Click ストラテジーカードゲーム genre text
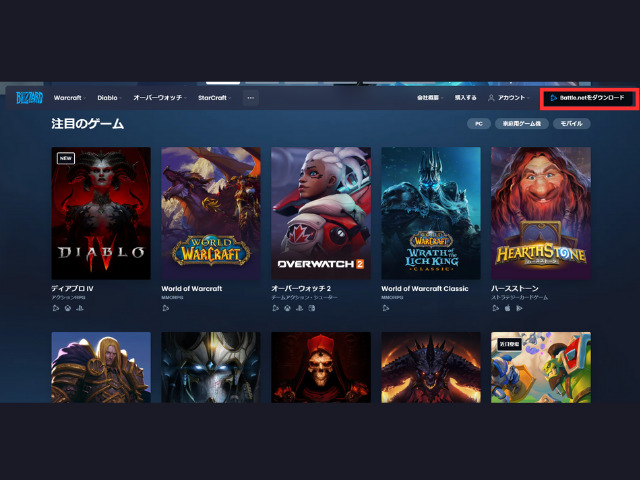This screenshot has height=480, width=640. click(x=520, y=298)
